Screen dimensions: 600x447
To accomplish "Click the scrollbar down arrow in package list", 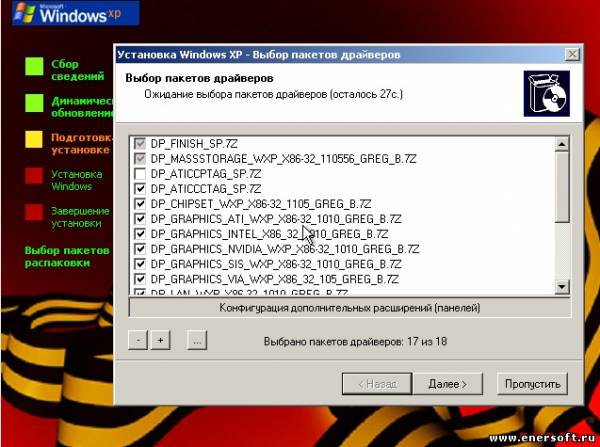I will click(x=562, y=287).
